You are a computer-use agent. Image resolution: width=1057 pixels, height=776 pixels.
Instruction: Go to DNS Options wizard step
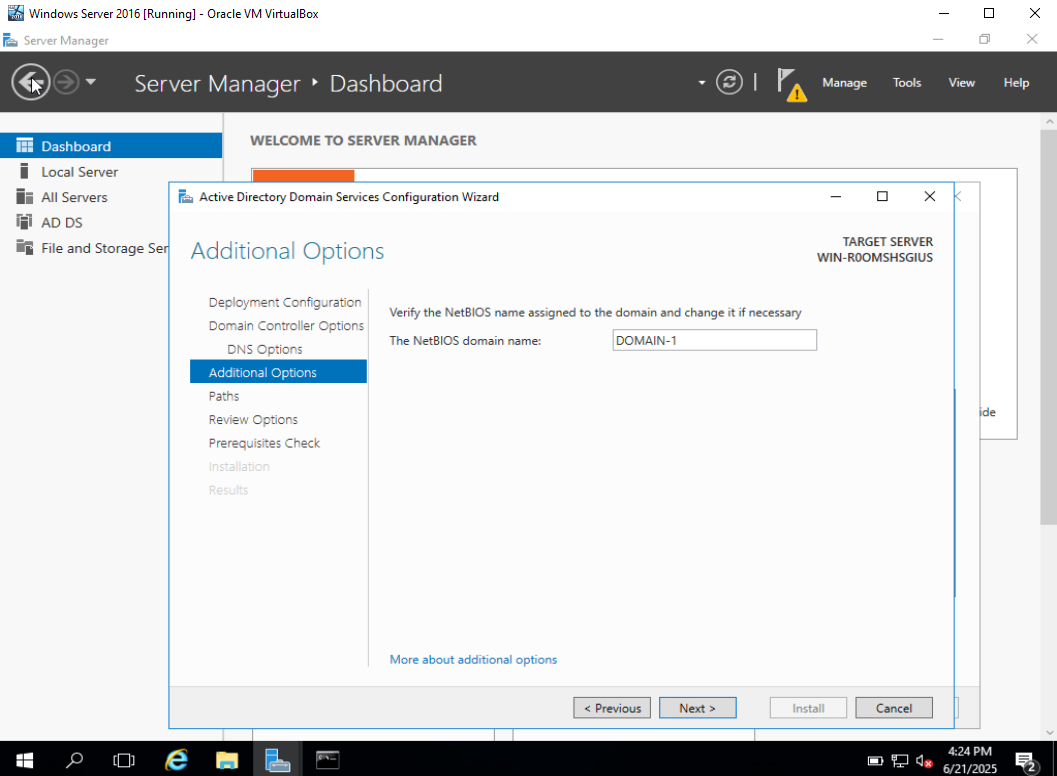click(x=264, y=349)
